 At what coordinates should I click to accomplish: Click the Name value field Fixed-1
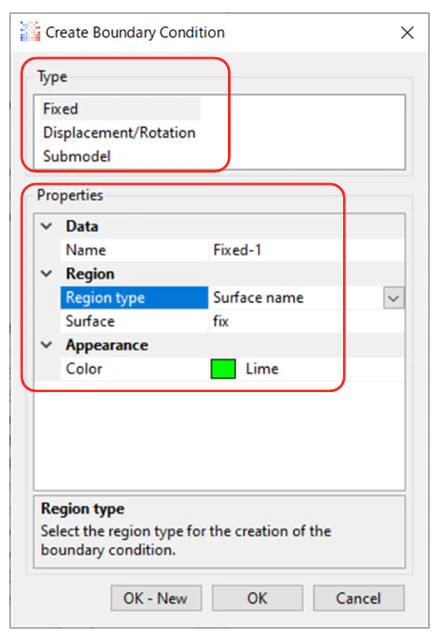(x=306, y=250)
